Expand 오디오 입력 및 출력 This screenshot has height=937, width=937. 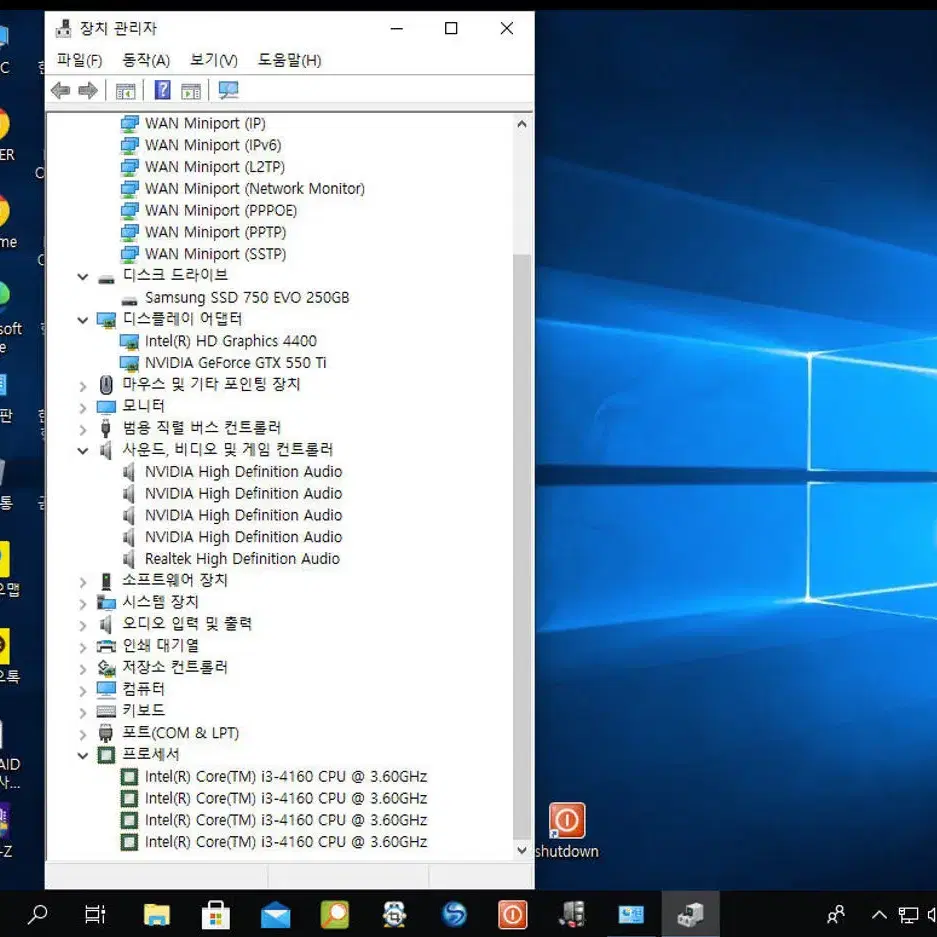tap(82, 625)
